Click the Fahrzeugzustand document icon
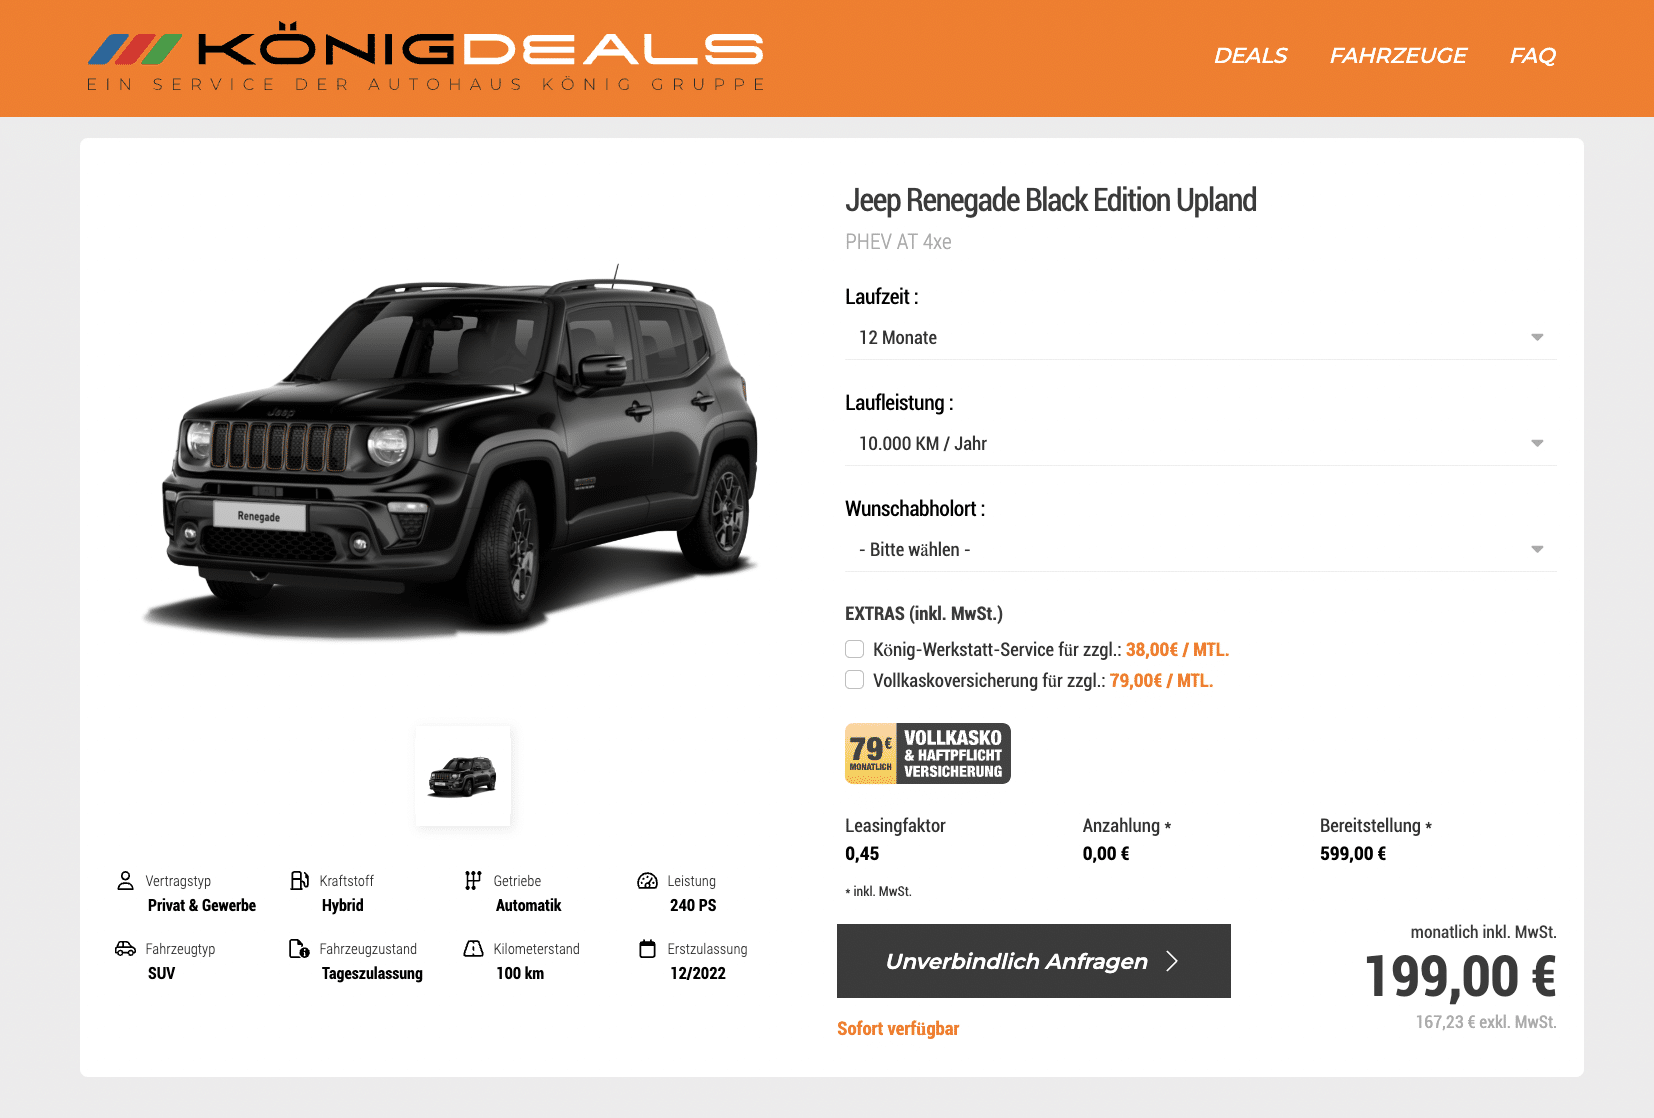Screen dimensions: 1654x1118 click(x=299, y=948)
